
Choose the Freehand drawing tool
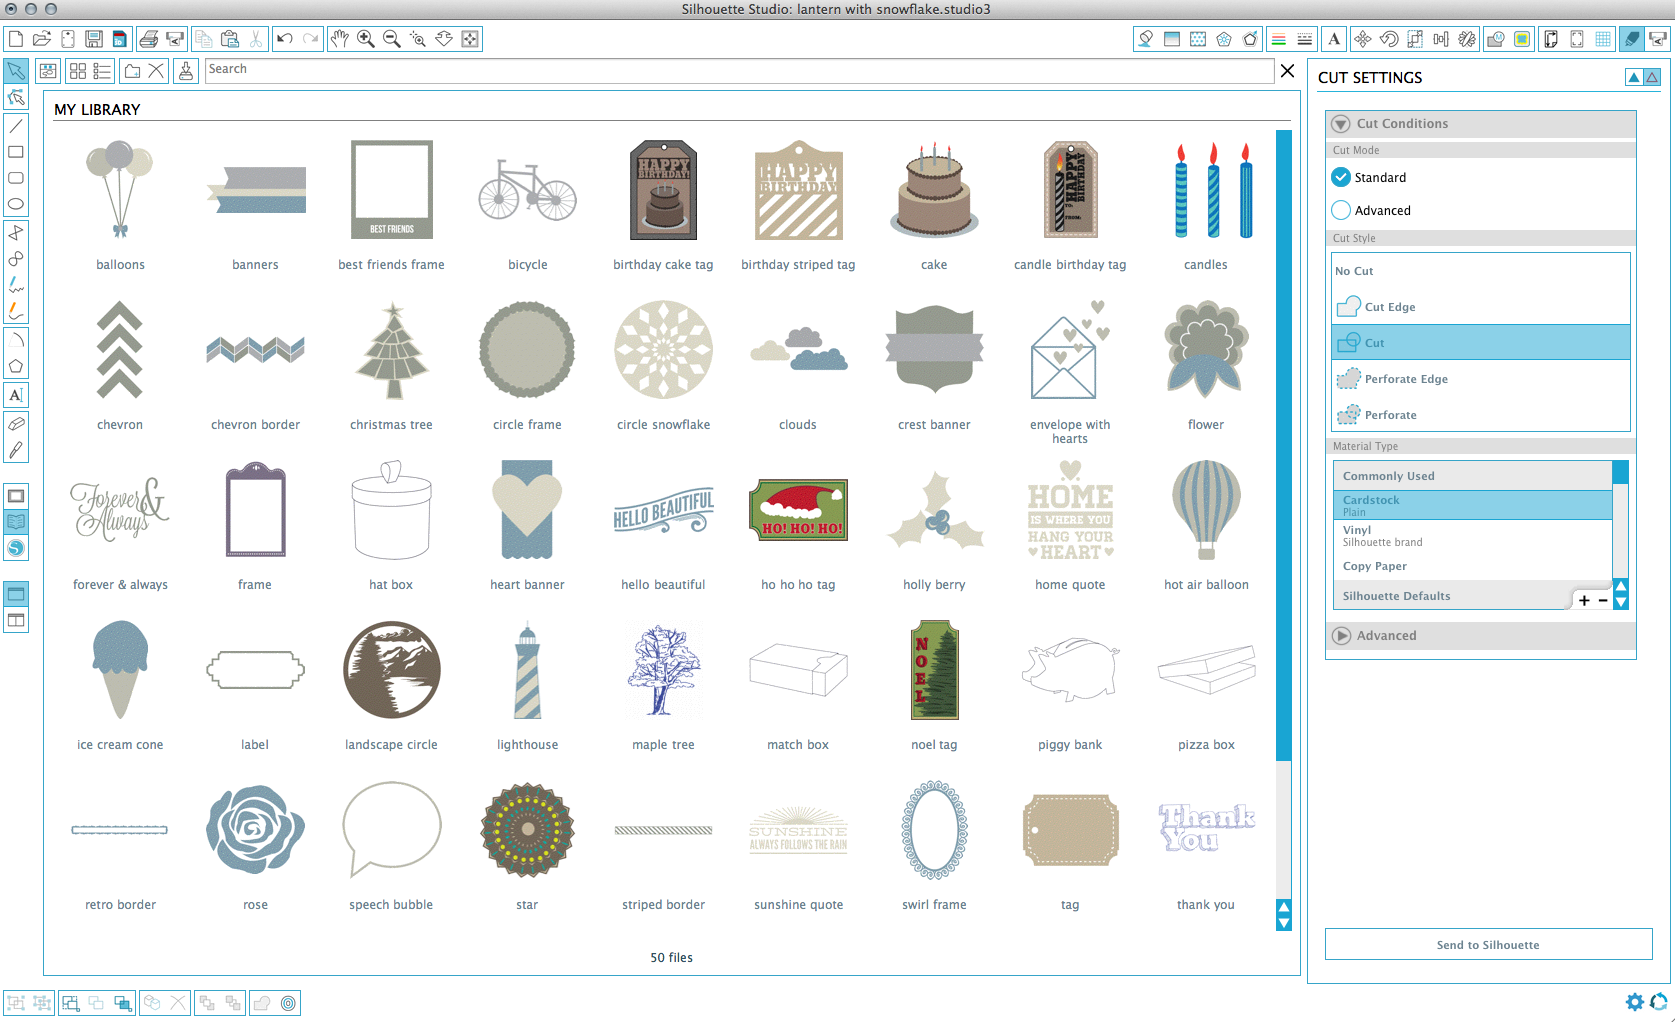click(16, 284)
